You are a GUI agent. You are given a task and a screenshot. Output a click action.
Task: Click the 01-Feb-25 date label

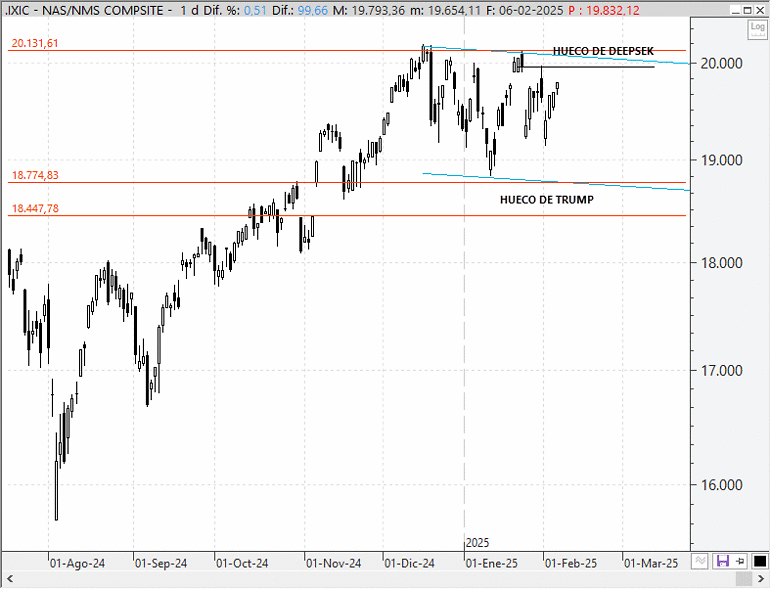pyautogui.click(x=571, y=563)
